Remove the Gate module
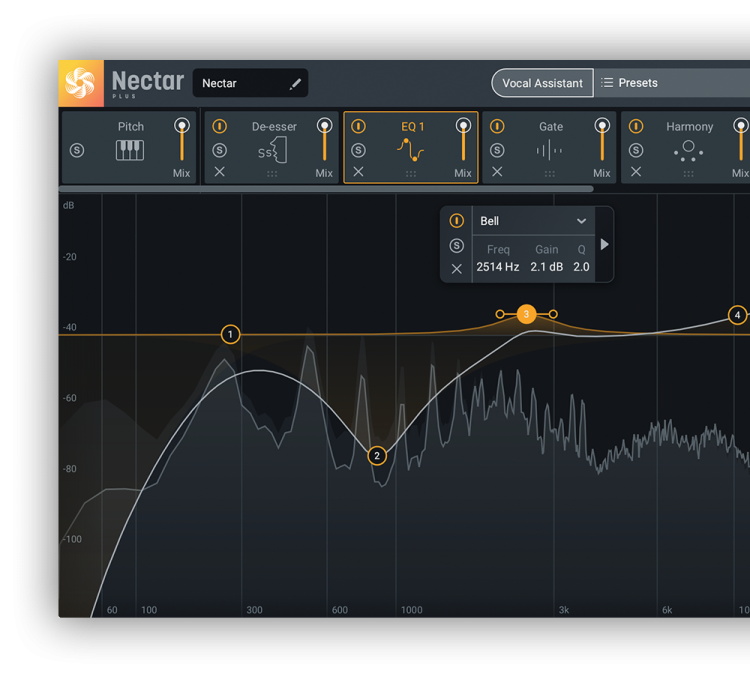The height and width of the screenshot is (680, 750). coord(497,172)
